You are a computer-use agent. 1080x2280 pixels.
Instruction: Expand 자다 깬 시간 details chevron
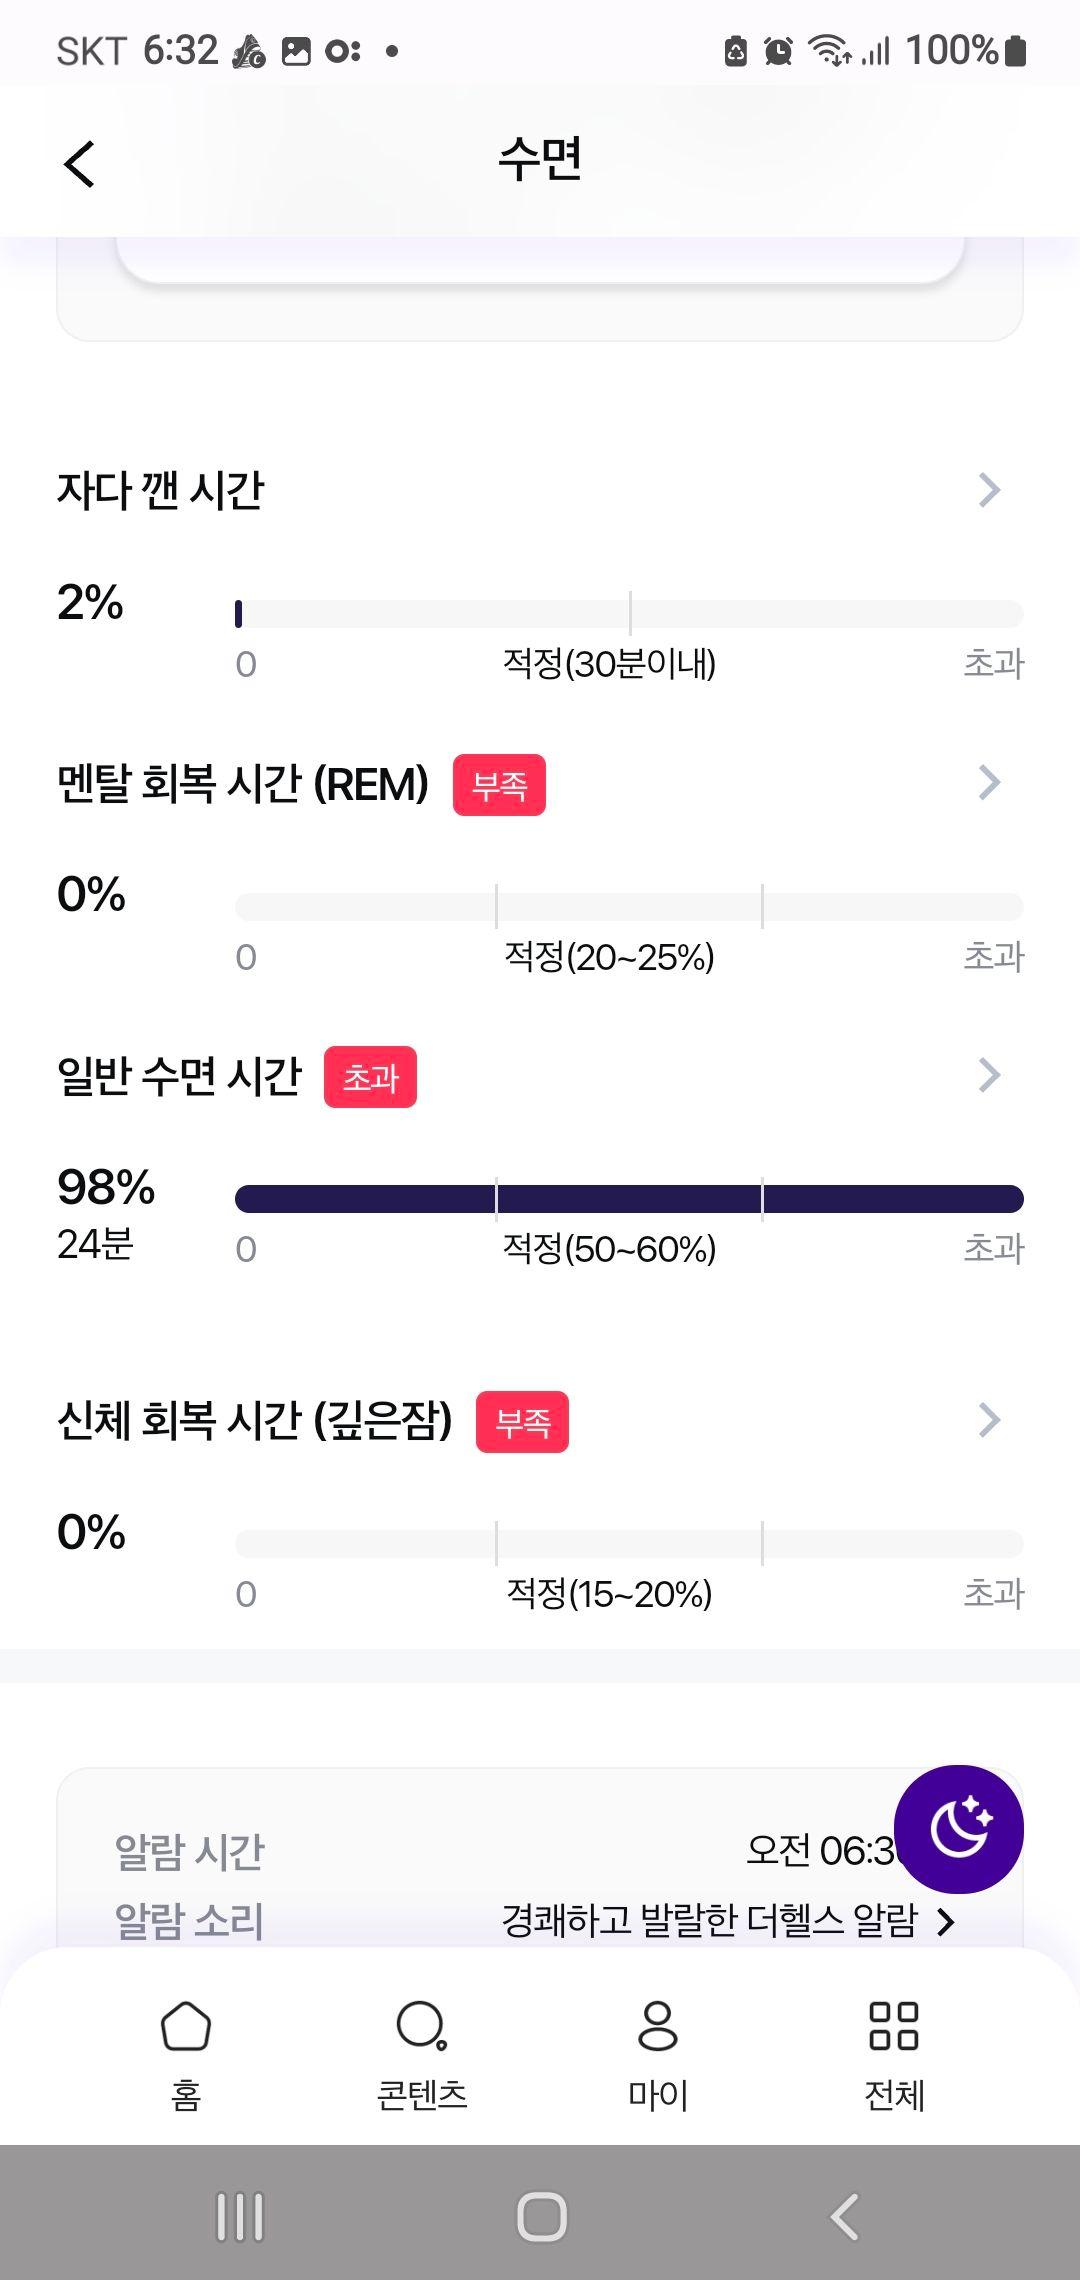pyautogui.click(x=989, y=490)
